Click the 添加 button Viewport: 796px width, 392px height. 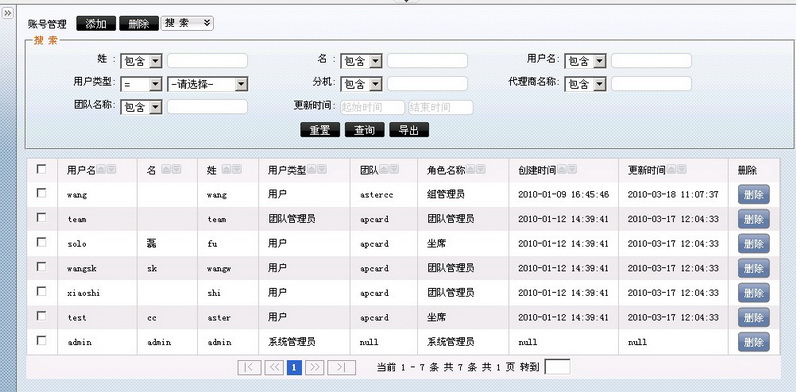click(x=96, y=23)
